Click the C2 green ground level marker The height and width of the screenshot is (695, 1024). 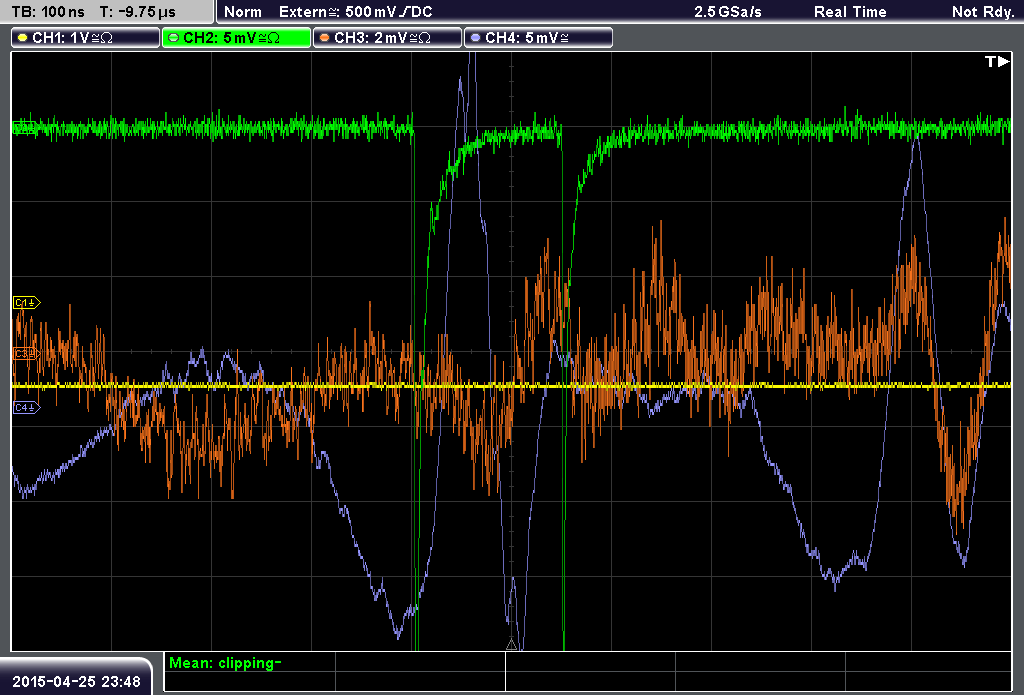25,127
